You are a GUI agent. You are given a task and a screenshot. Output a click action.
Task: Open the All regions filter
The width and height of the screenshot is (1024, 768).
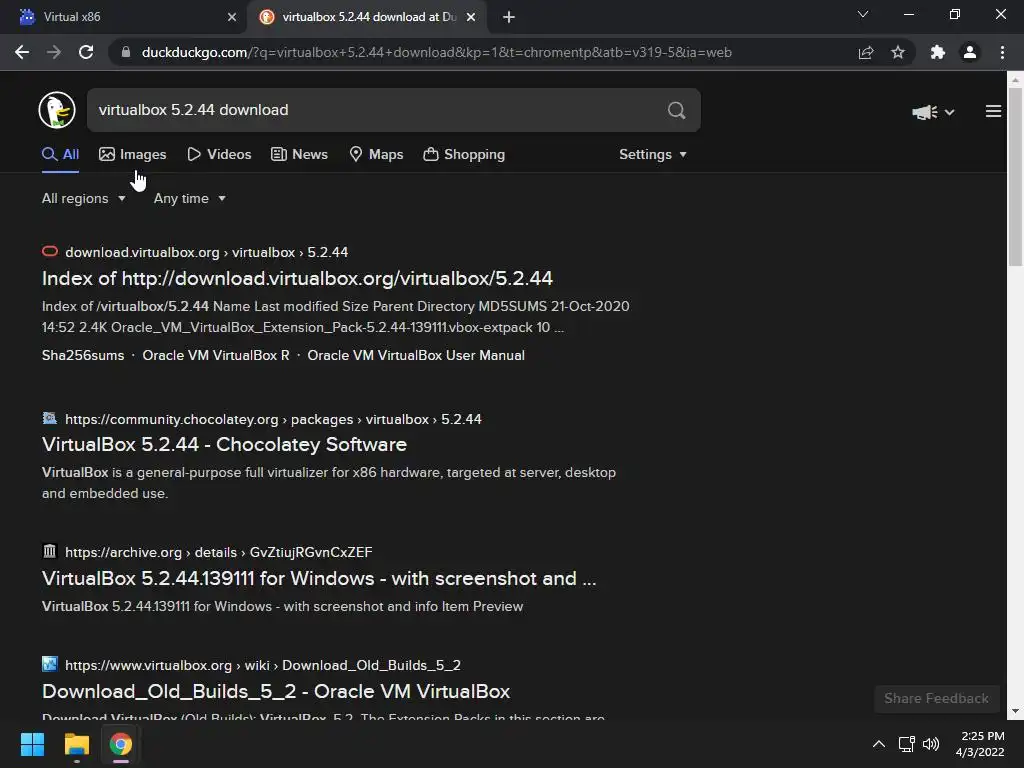[84, 199]
